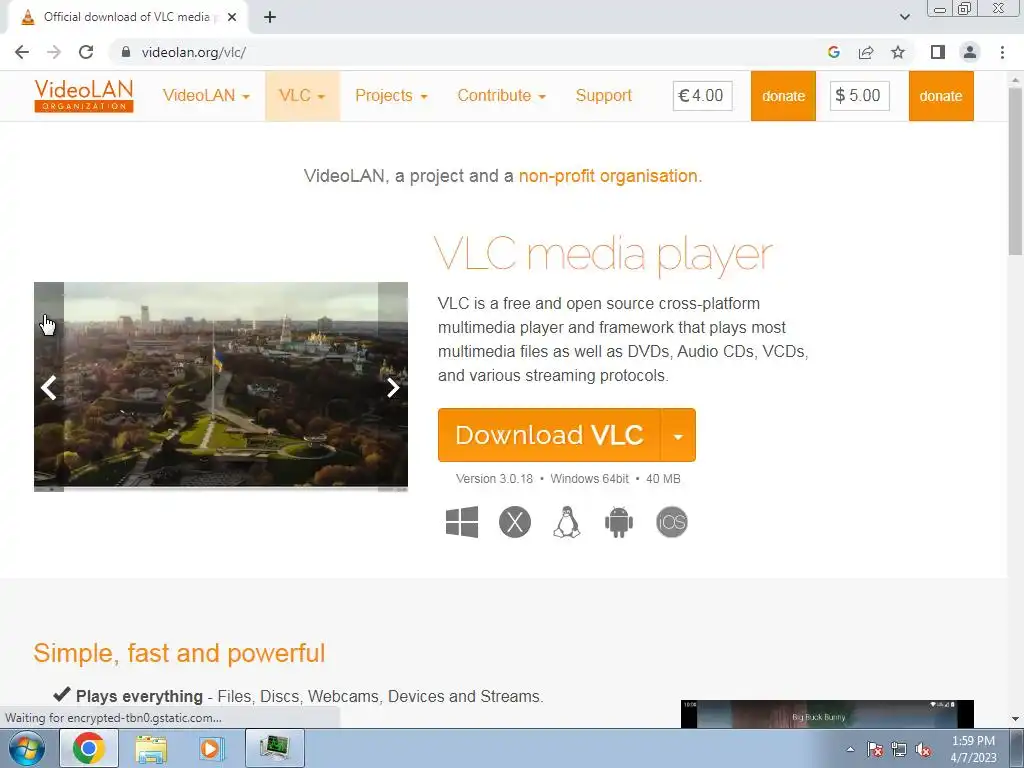Share this page via share icon
The width and height of the screenshot is (1024, 768).
(x=866, y=52)
